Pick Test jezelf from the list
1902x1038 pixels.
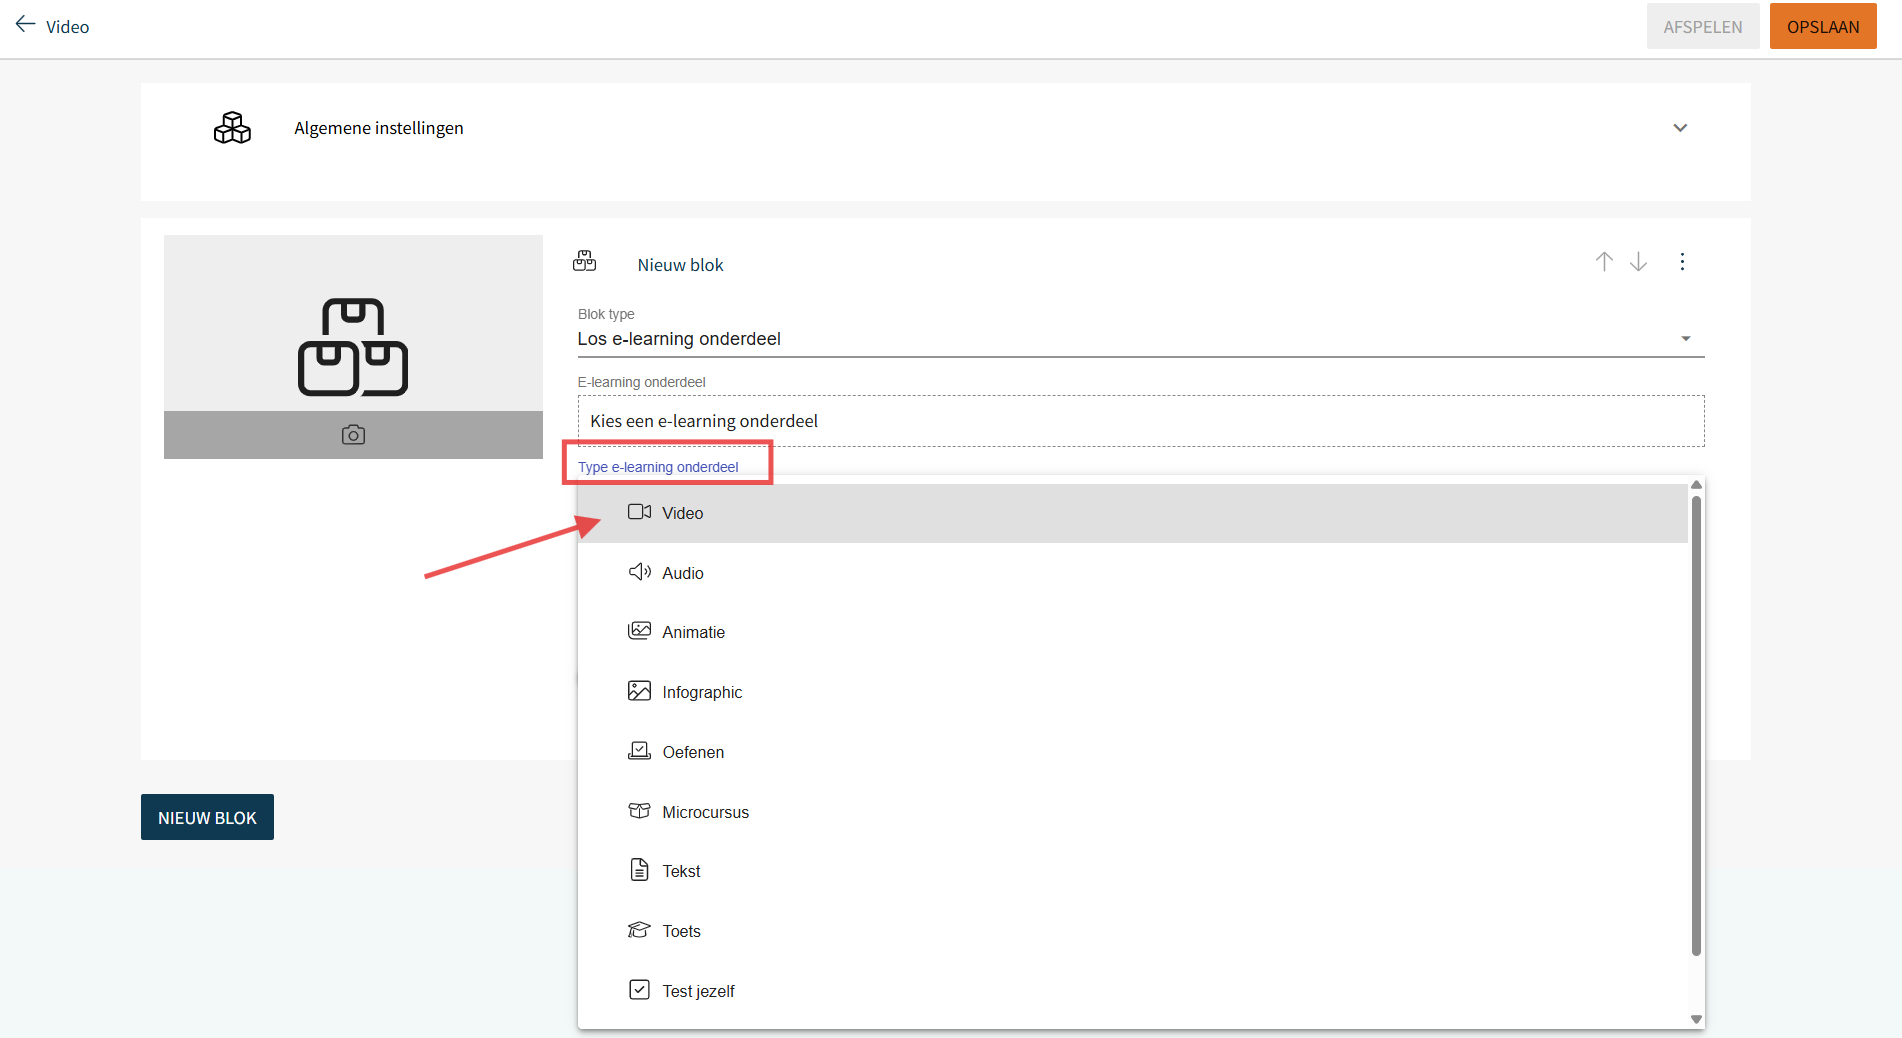tap(698, 991)
